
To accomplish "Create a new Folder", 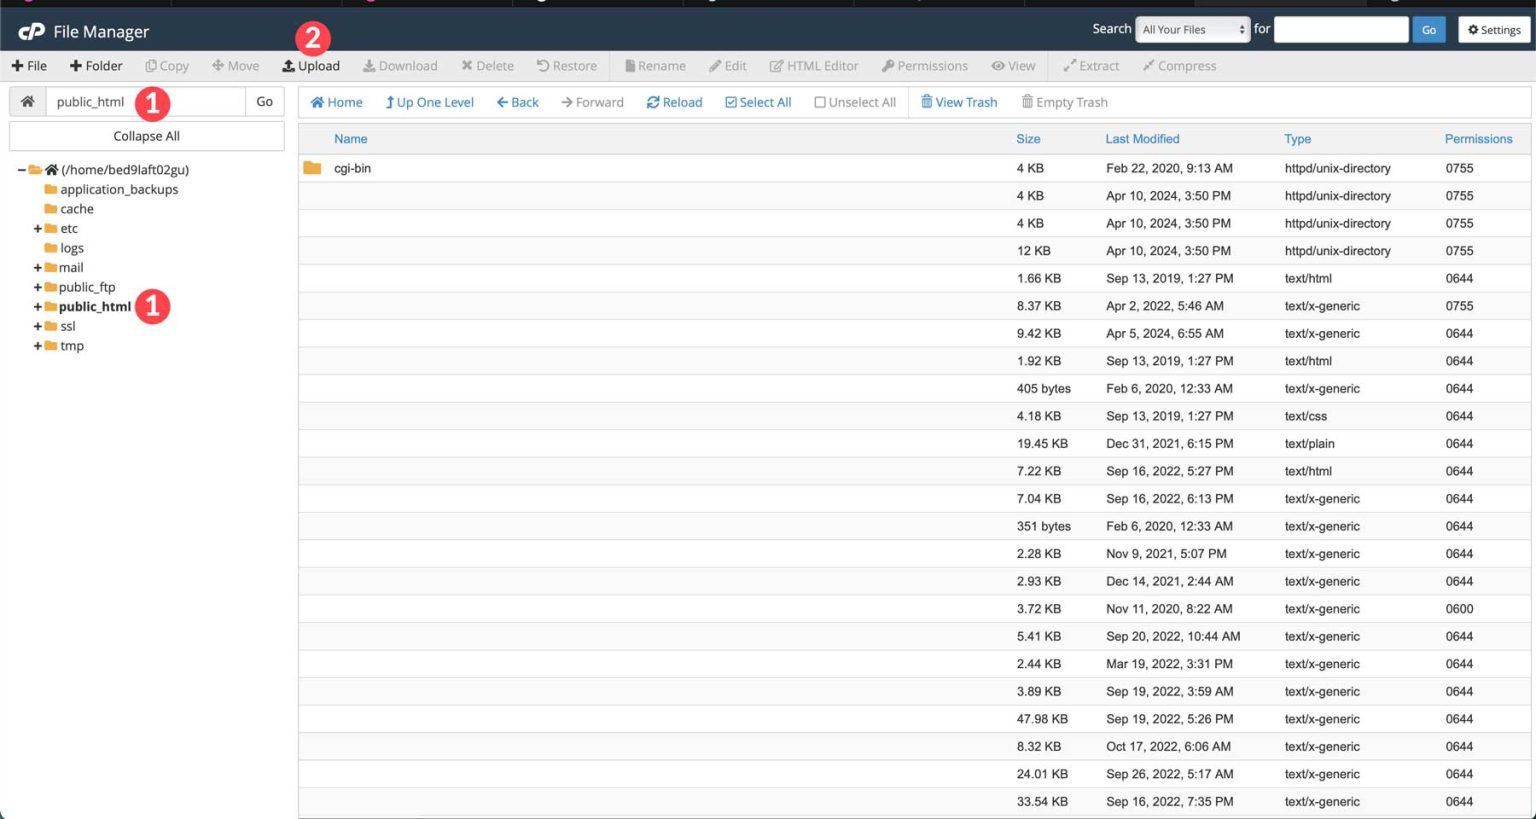I will point(95,66).
